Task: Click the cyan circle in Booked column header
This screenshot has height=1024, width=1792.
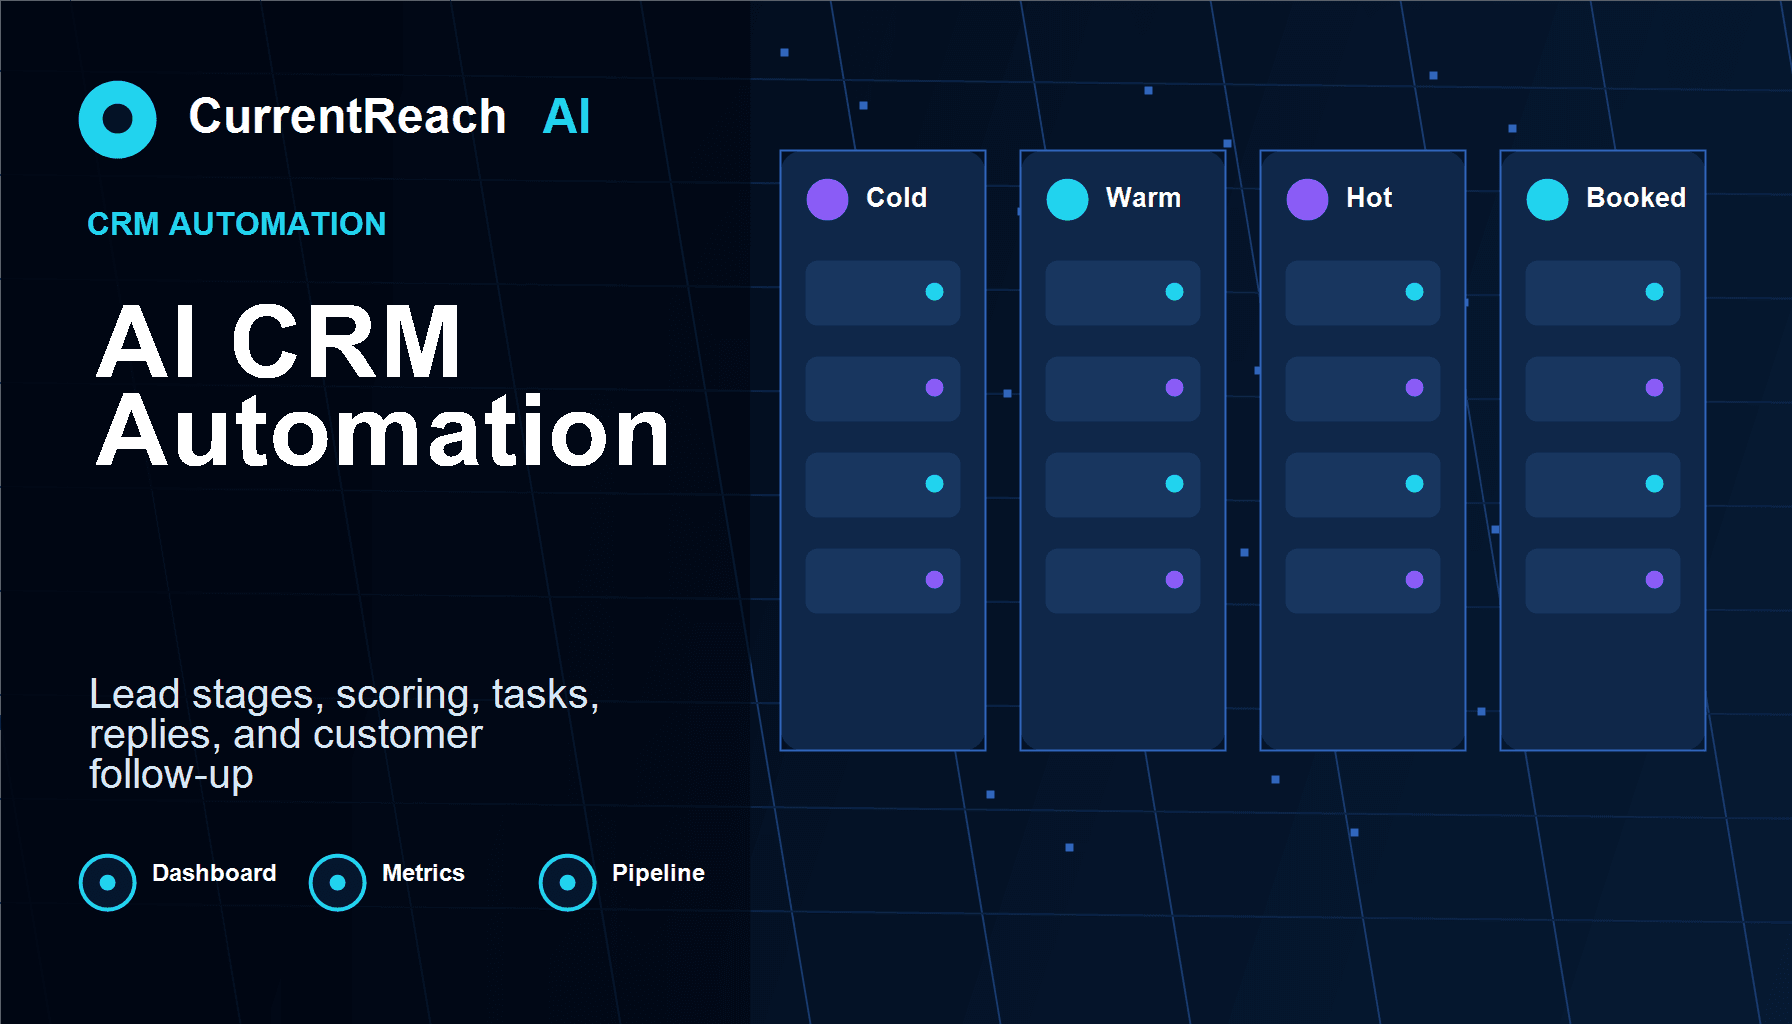Action: click(1548, 199)
